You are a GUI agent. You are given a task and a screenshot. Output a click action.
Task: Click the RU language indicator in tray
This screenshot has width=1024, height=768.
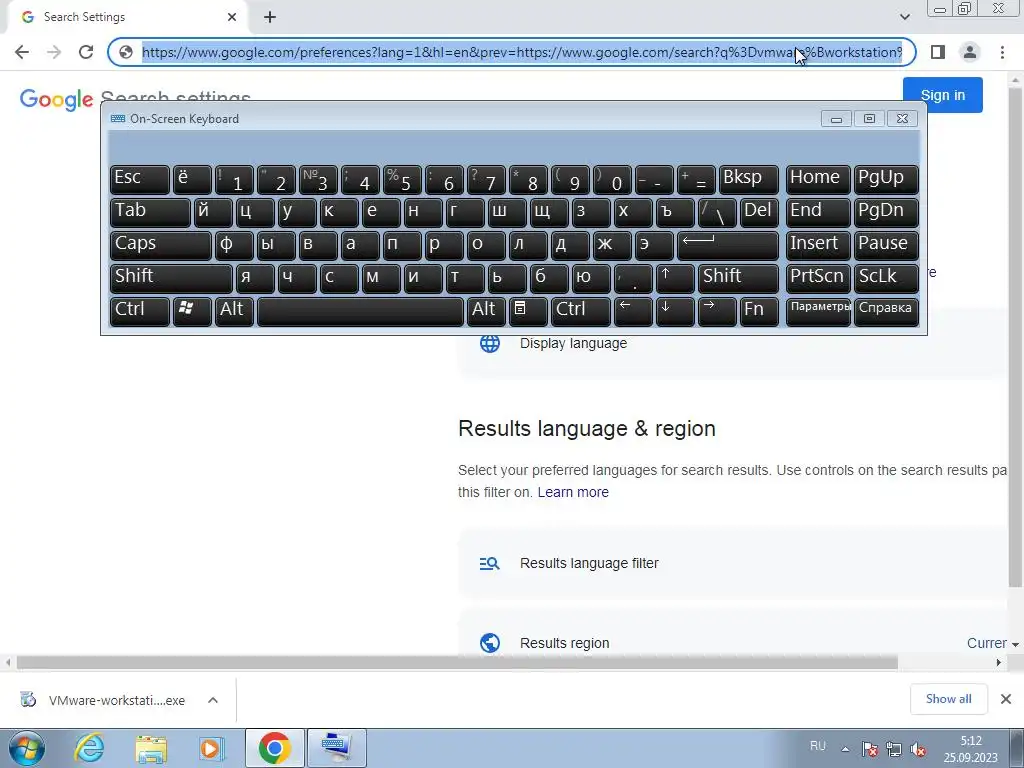[x=818, y=746]
